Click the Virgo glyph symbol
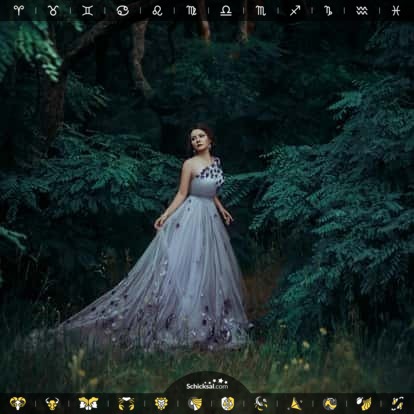 (191, 11)
